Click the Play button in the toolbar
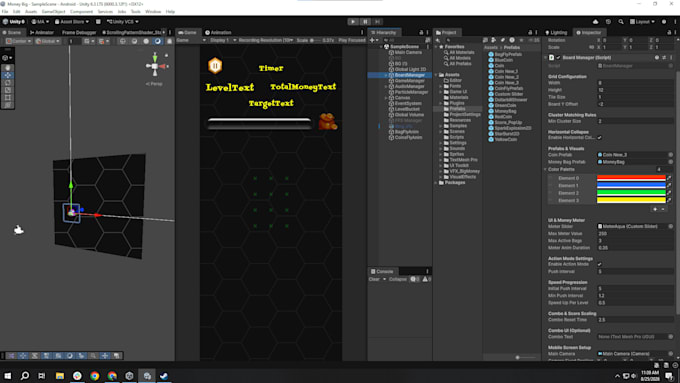The width and height of the screenshot is (680, 383). pos(353,22)
